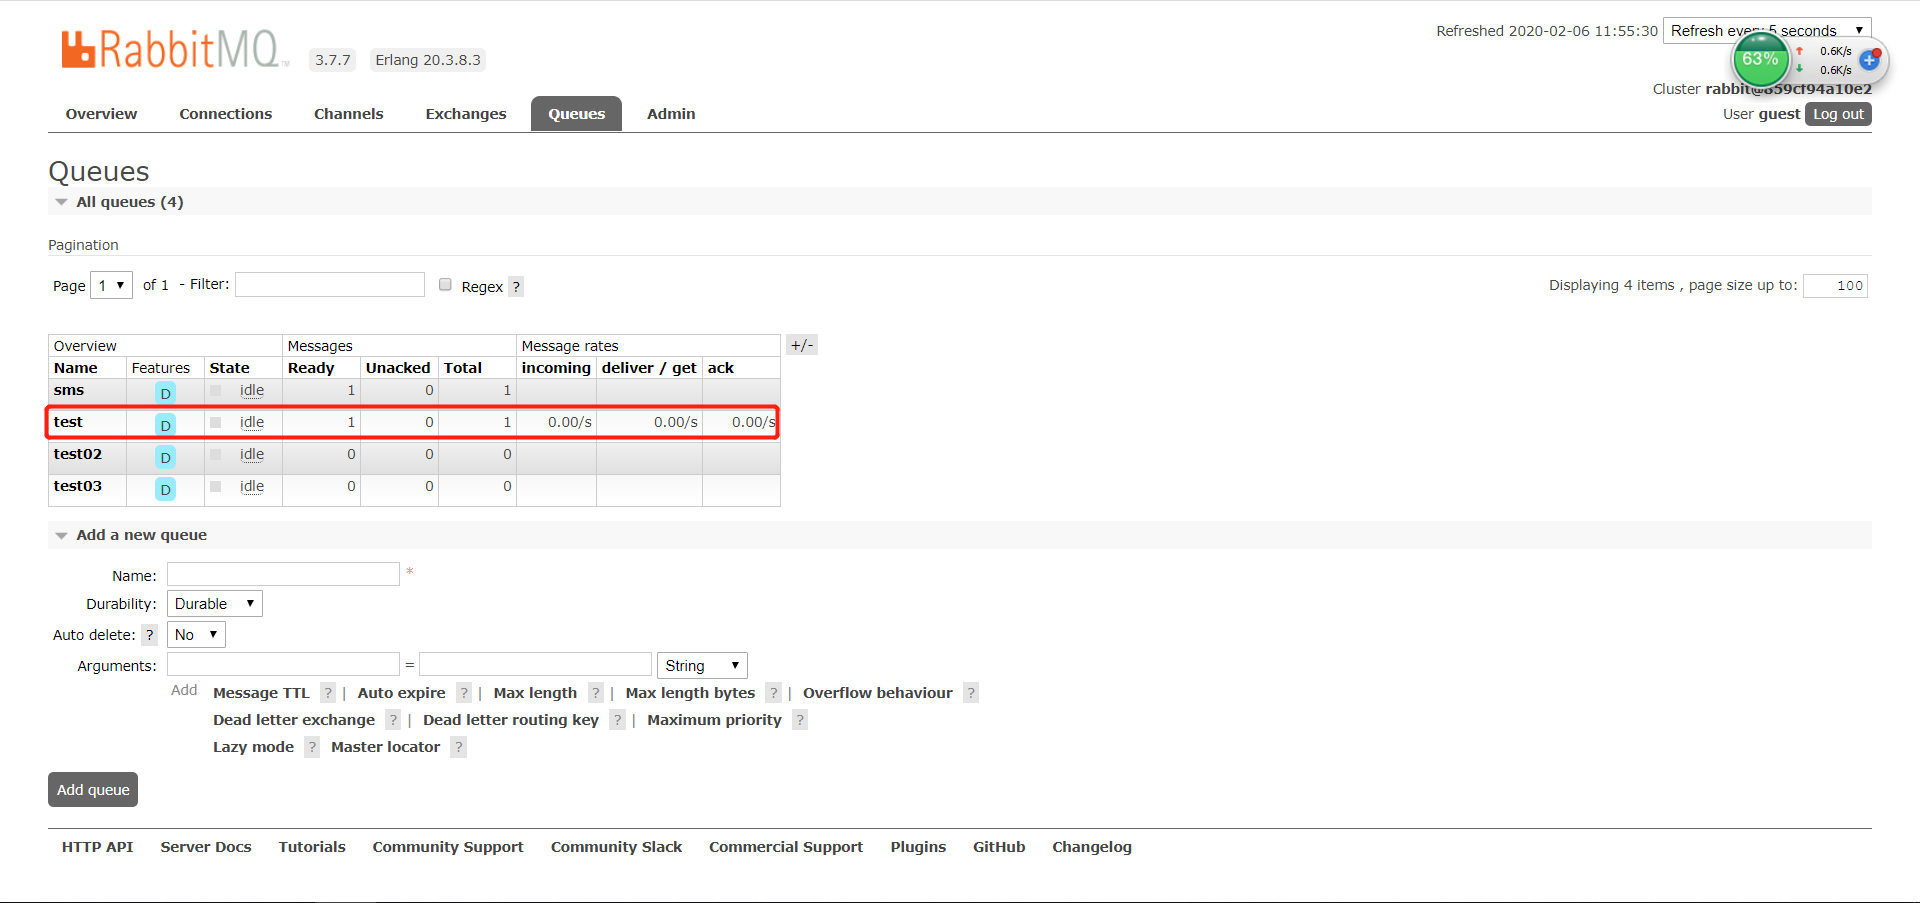
Task: Click the GitHub footer link
Action: pyautogui.click(x=999, y=847)
